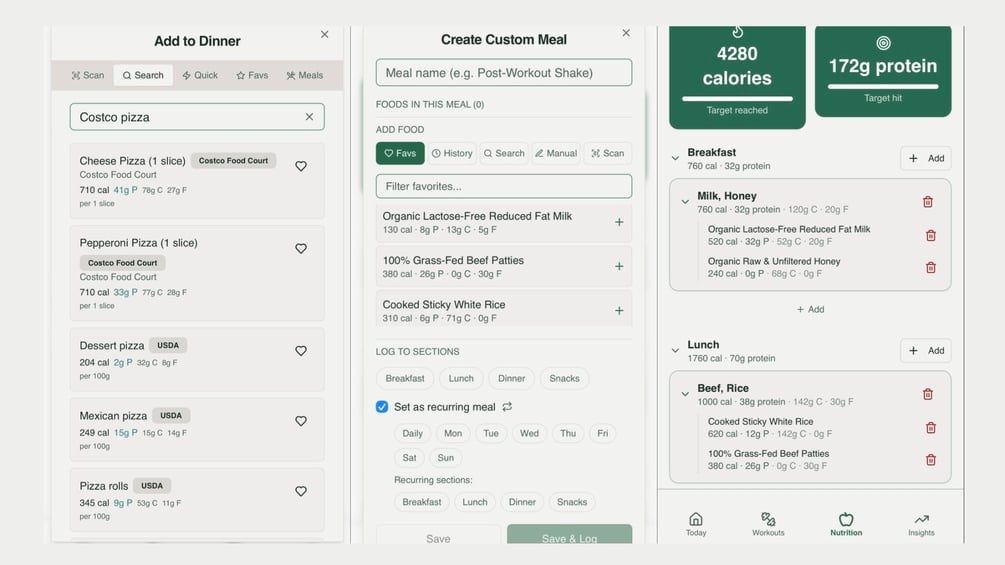Open the Today home tab
This screenshot has width=1005, height=565.
696,523
